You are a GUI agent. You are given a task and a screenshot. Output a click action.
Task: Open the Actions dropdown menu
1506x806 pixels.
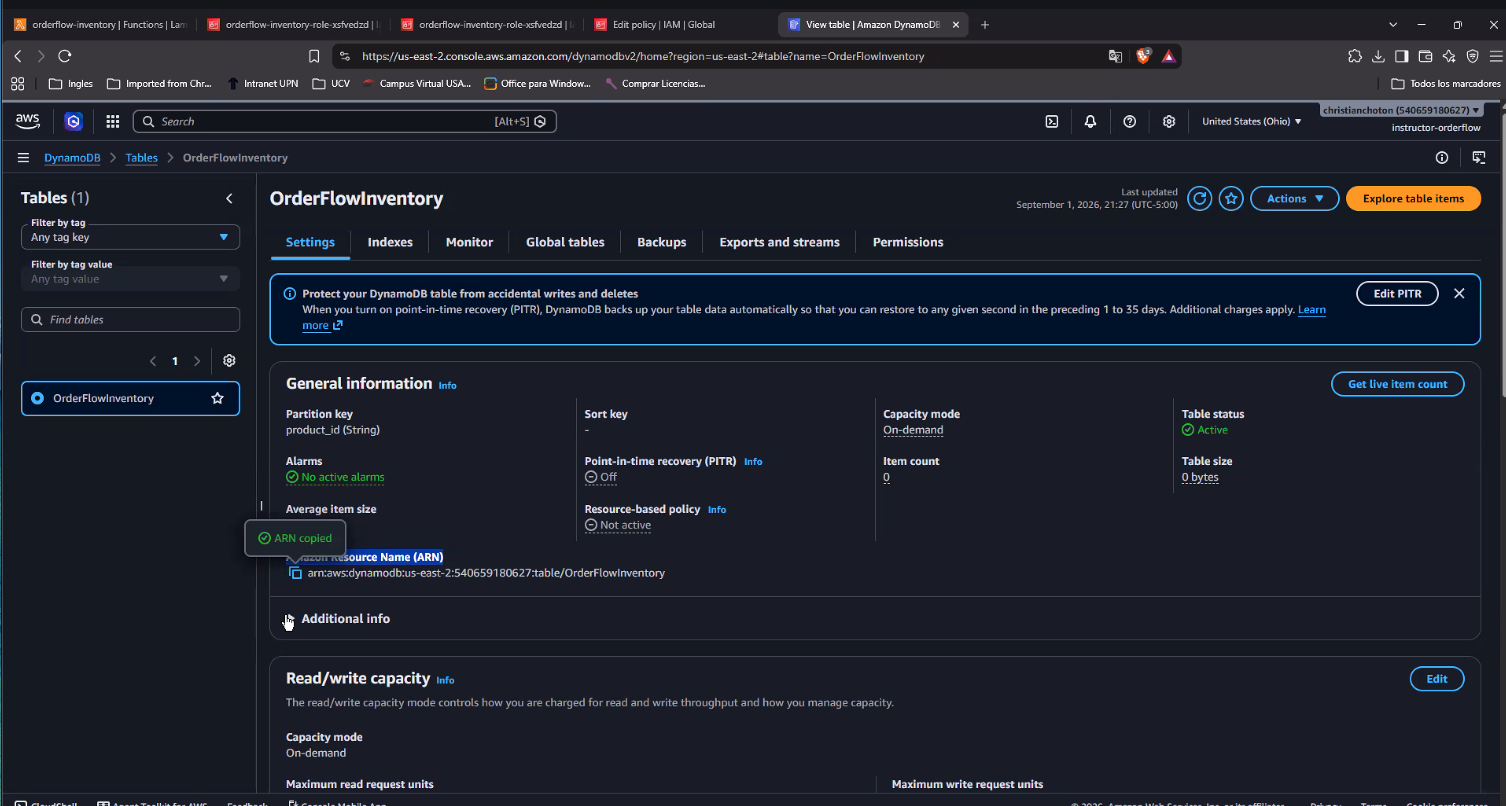tap(1295, 198)
